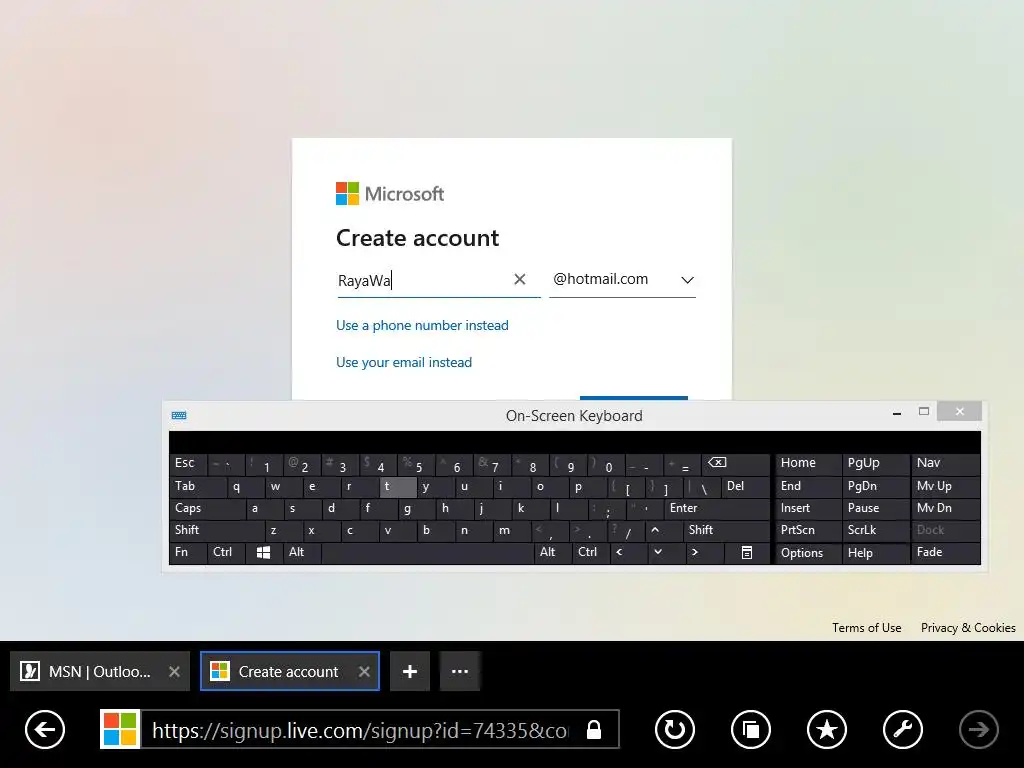Click the Esc key
The width and height of the screenshot is (1024, 768).
[188, 463]
